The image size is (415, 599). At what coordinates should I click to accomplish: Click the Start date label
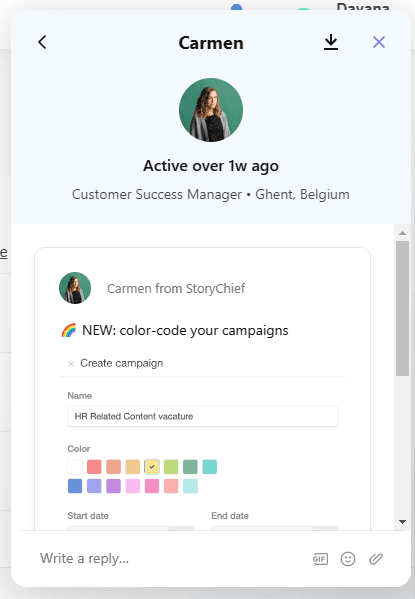point(88,516)
